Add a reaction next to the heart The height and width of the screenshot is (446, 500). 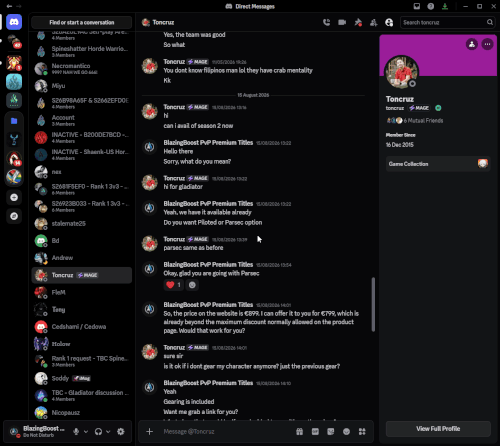click(x=192, y=285)
